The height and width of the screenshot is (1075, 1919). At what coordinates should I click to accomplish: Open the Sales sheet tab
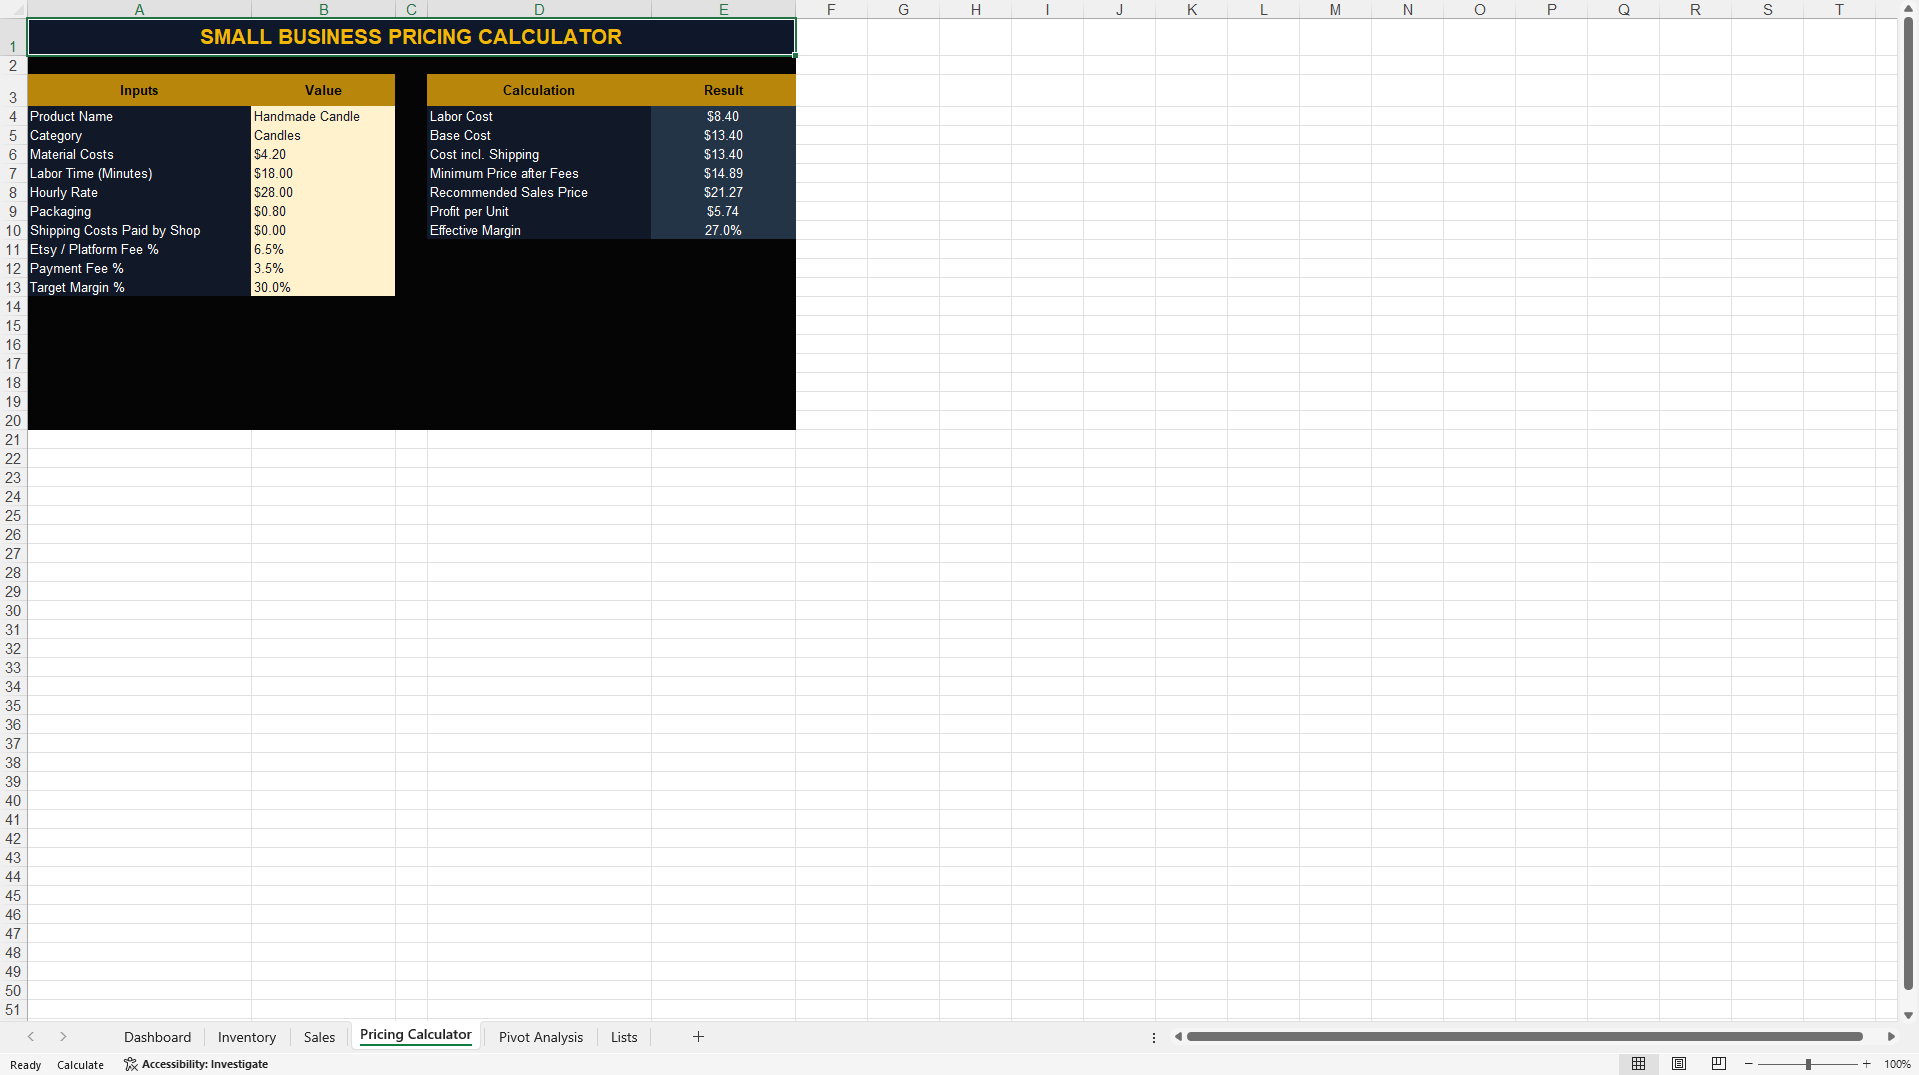point(319,1037)
